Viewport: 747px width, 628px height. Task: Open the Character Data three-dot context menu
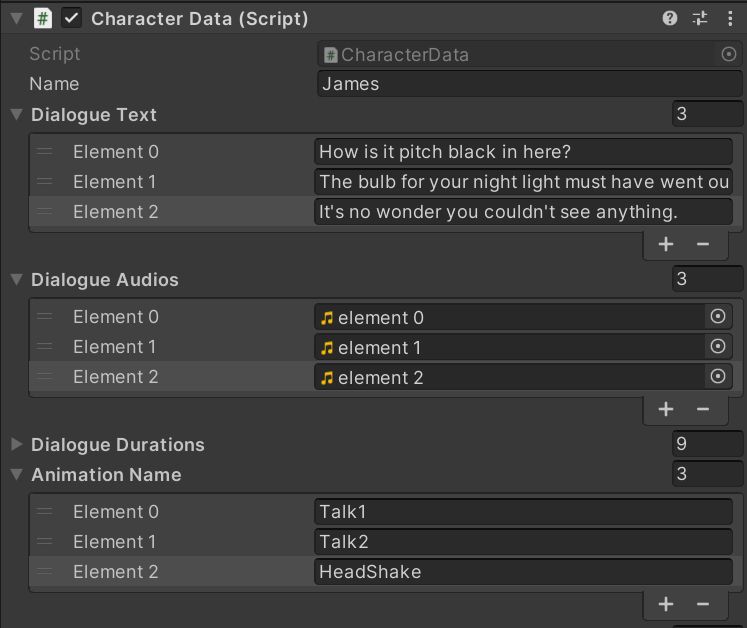(x=730, y=19)
